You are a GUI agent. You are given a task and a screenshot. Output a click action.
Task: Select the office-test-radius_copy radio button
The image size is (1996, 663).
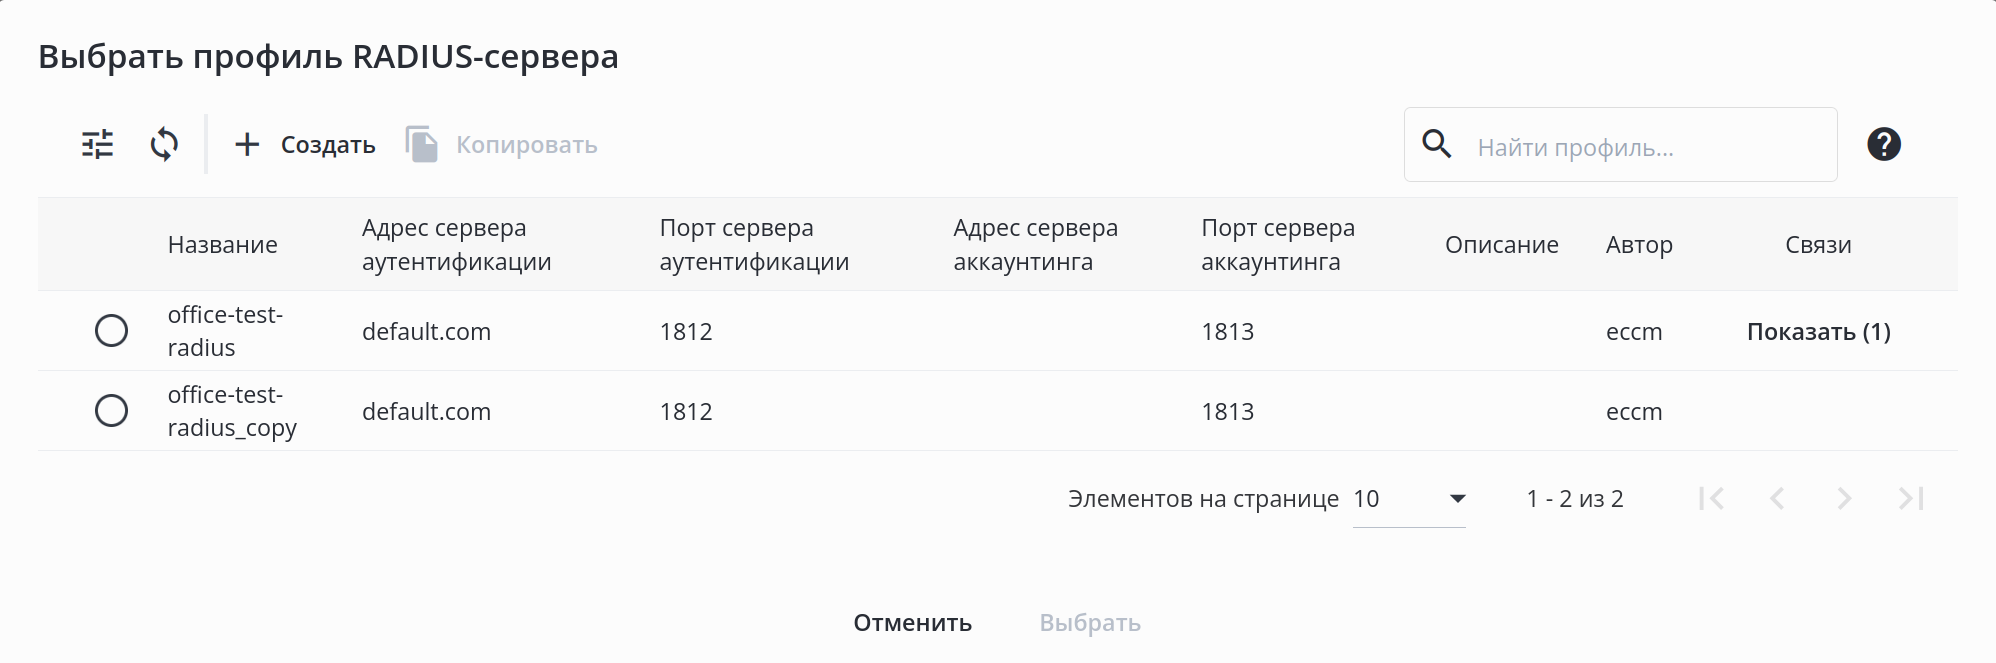click(111, 411)
